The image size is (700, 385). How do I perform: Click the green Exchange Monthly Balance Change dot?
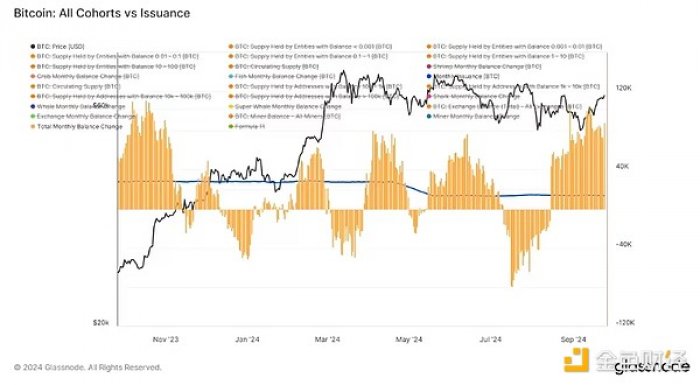coord(33,117)
